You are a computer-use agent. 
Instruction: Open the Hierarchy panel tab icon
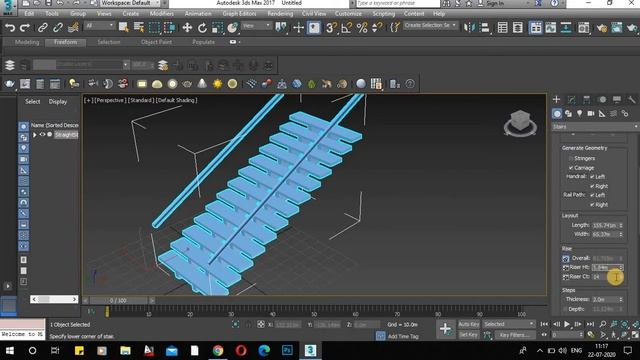(x=587, y=100)
